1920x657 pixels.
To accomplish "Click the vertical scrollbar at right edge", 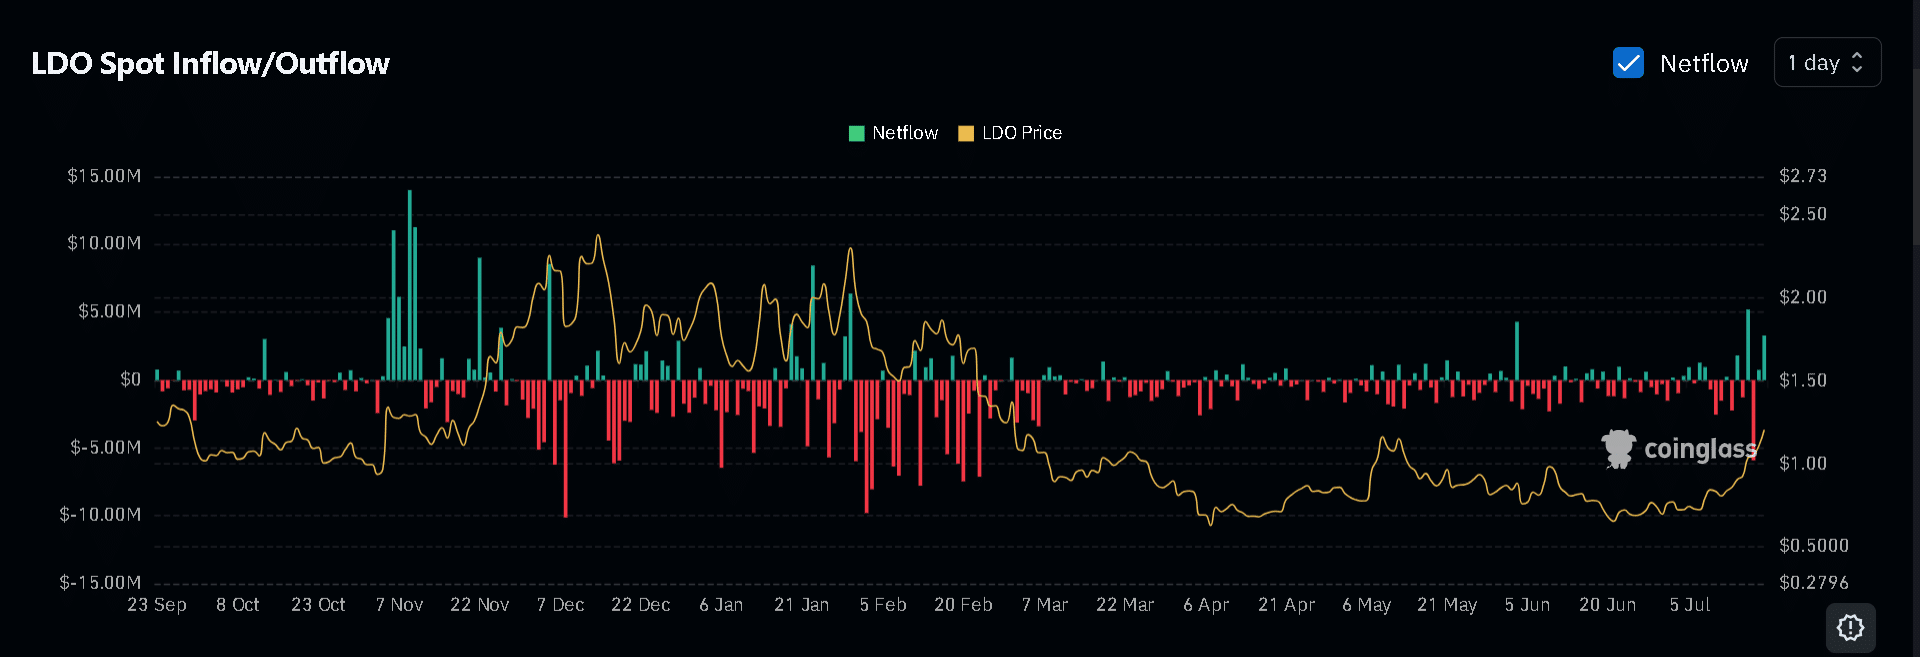I will pyautogui.click(x=1915, y=150).
